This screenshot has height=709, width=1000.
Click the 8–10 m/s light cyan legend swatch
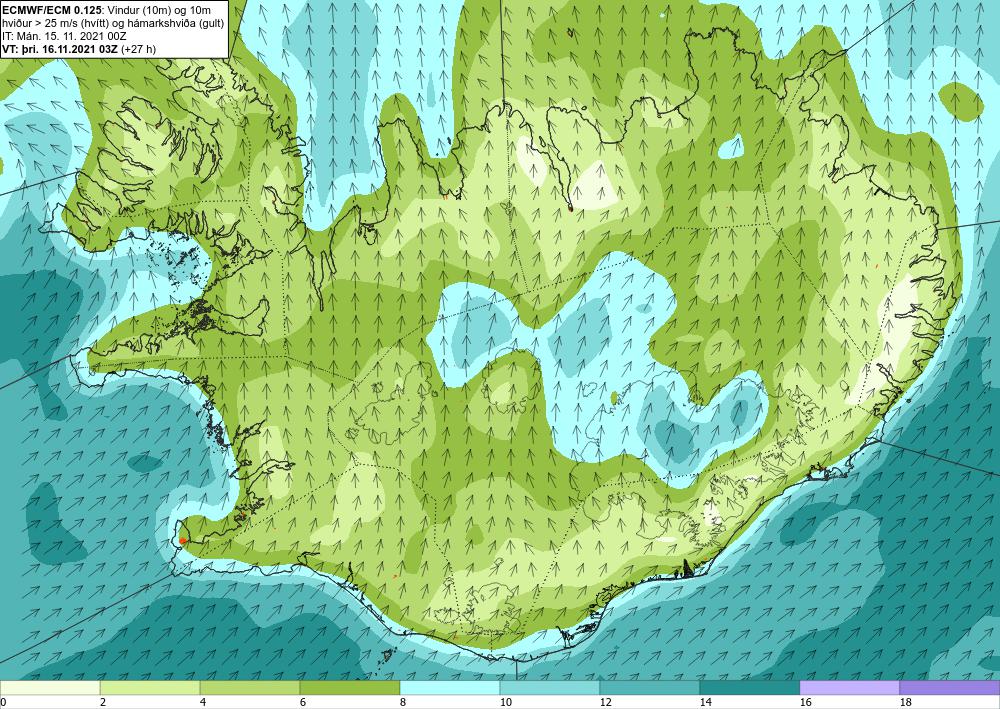point(450,688)
